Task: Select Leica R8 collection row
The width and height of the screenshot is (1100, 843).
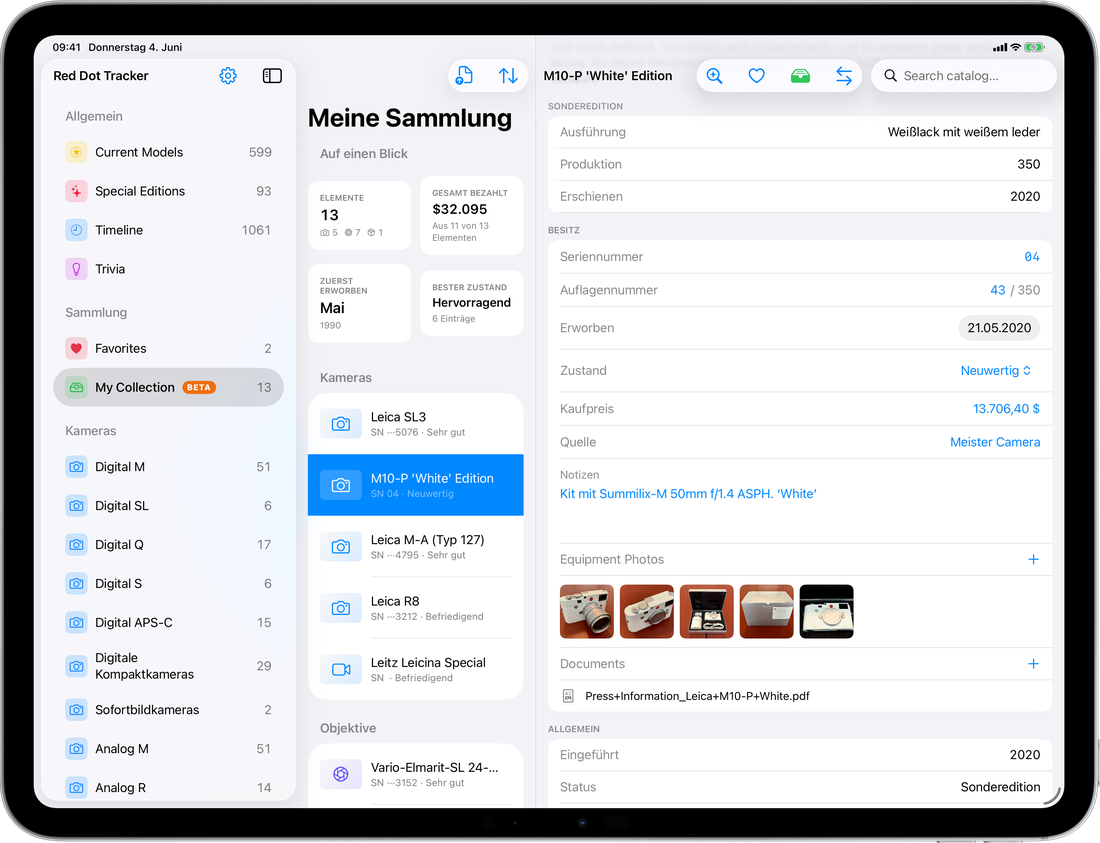Action: [x=415, y=608]
